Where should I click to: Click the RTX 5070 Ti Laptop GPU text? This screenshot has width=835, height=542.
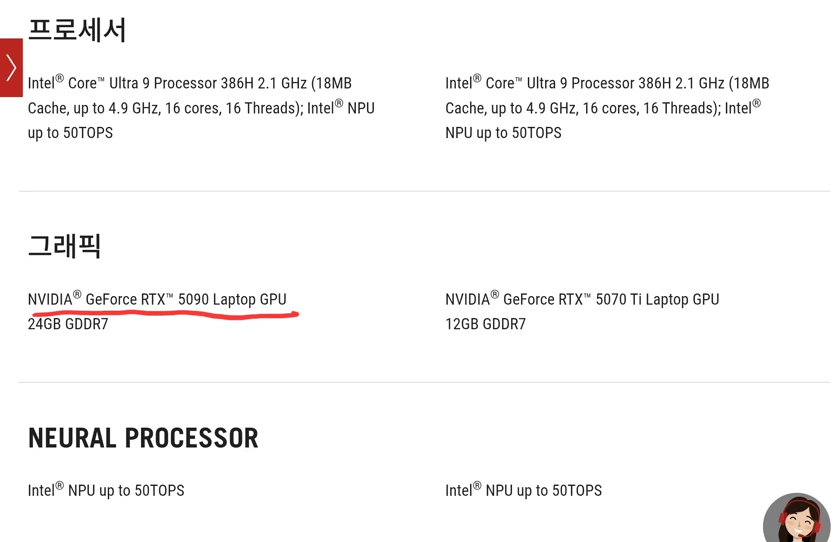(582, 299)
